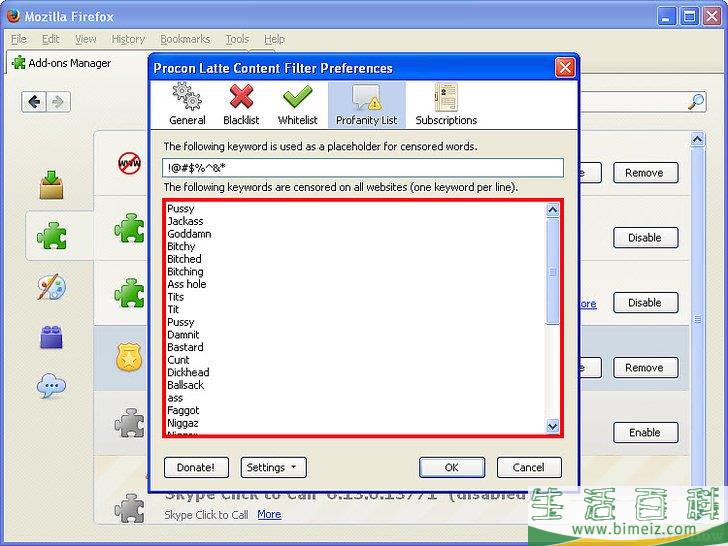Viewport: 728px width, 546px height.
Task: Select the 'Bitched' keyword line
Action: (x=184, y=259)
